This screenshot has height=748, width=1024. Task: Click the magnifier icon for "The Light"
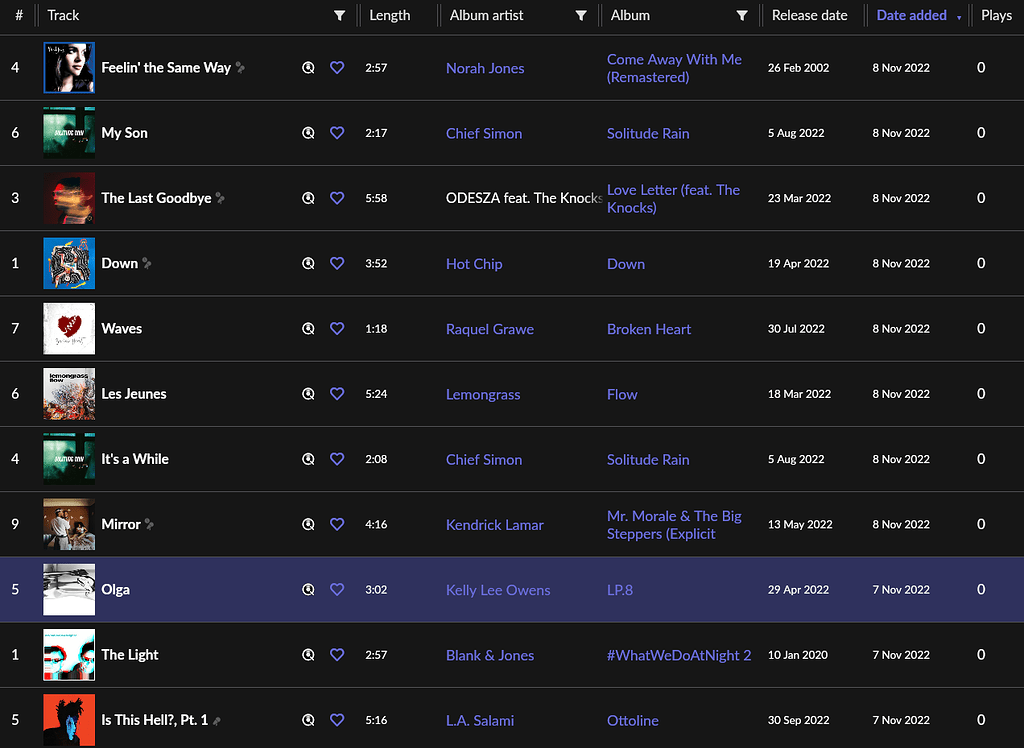307,654
